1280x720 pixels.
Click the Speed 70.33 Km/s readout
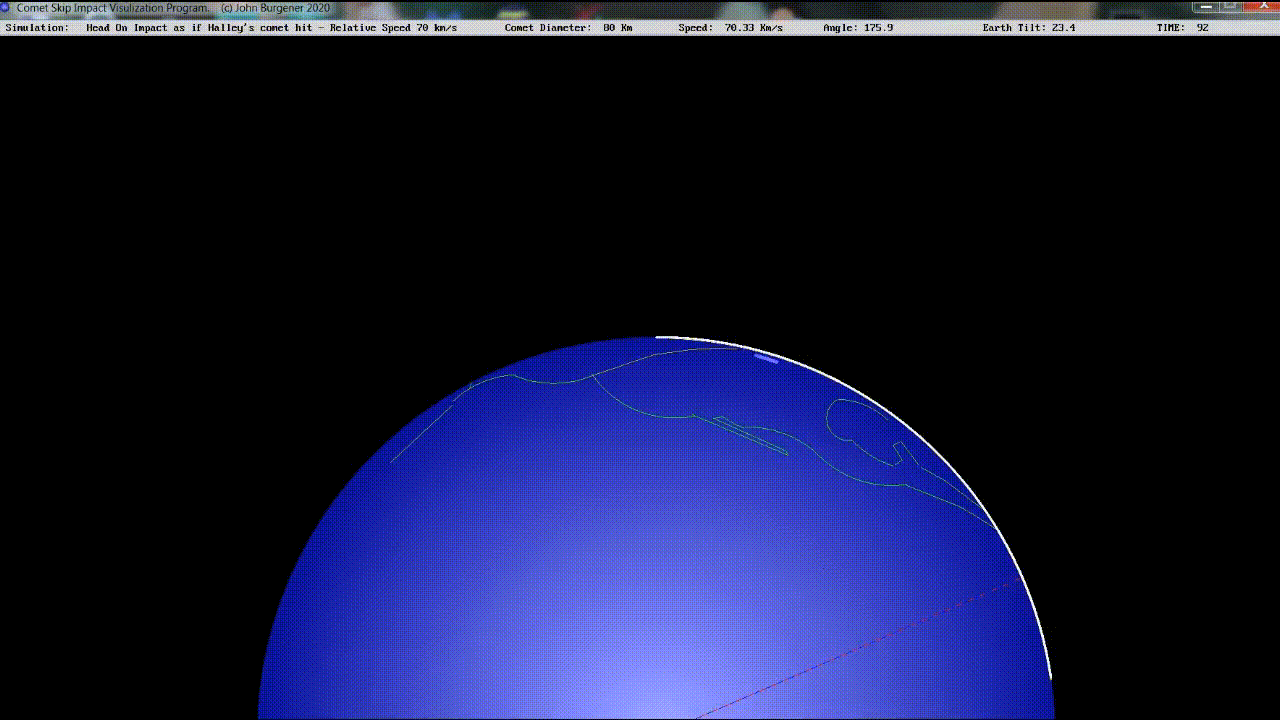click(x=730, y=28)
